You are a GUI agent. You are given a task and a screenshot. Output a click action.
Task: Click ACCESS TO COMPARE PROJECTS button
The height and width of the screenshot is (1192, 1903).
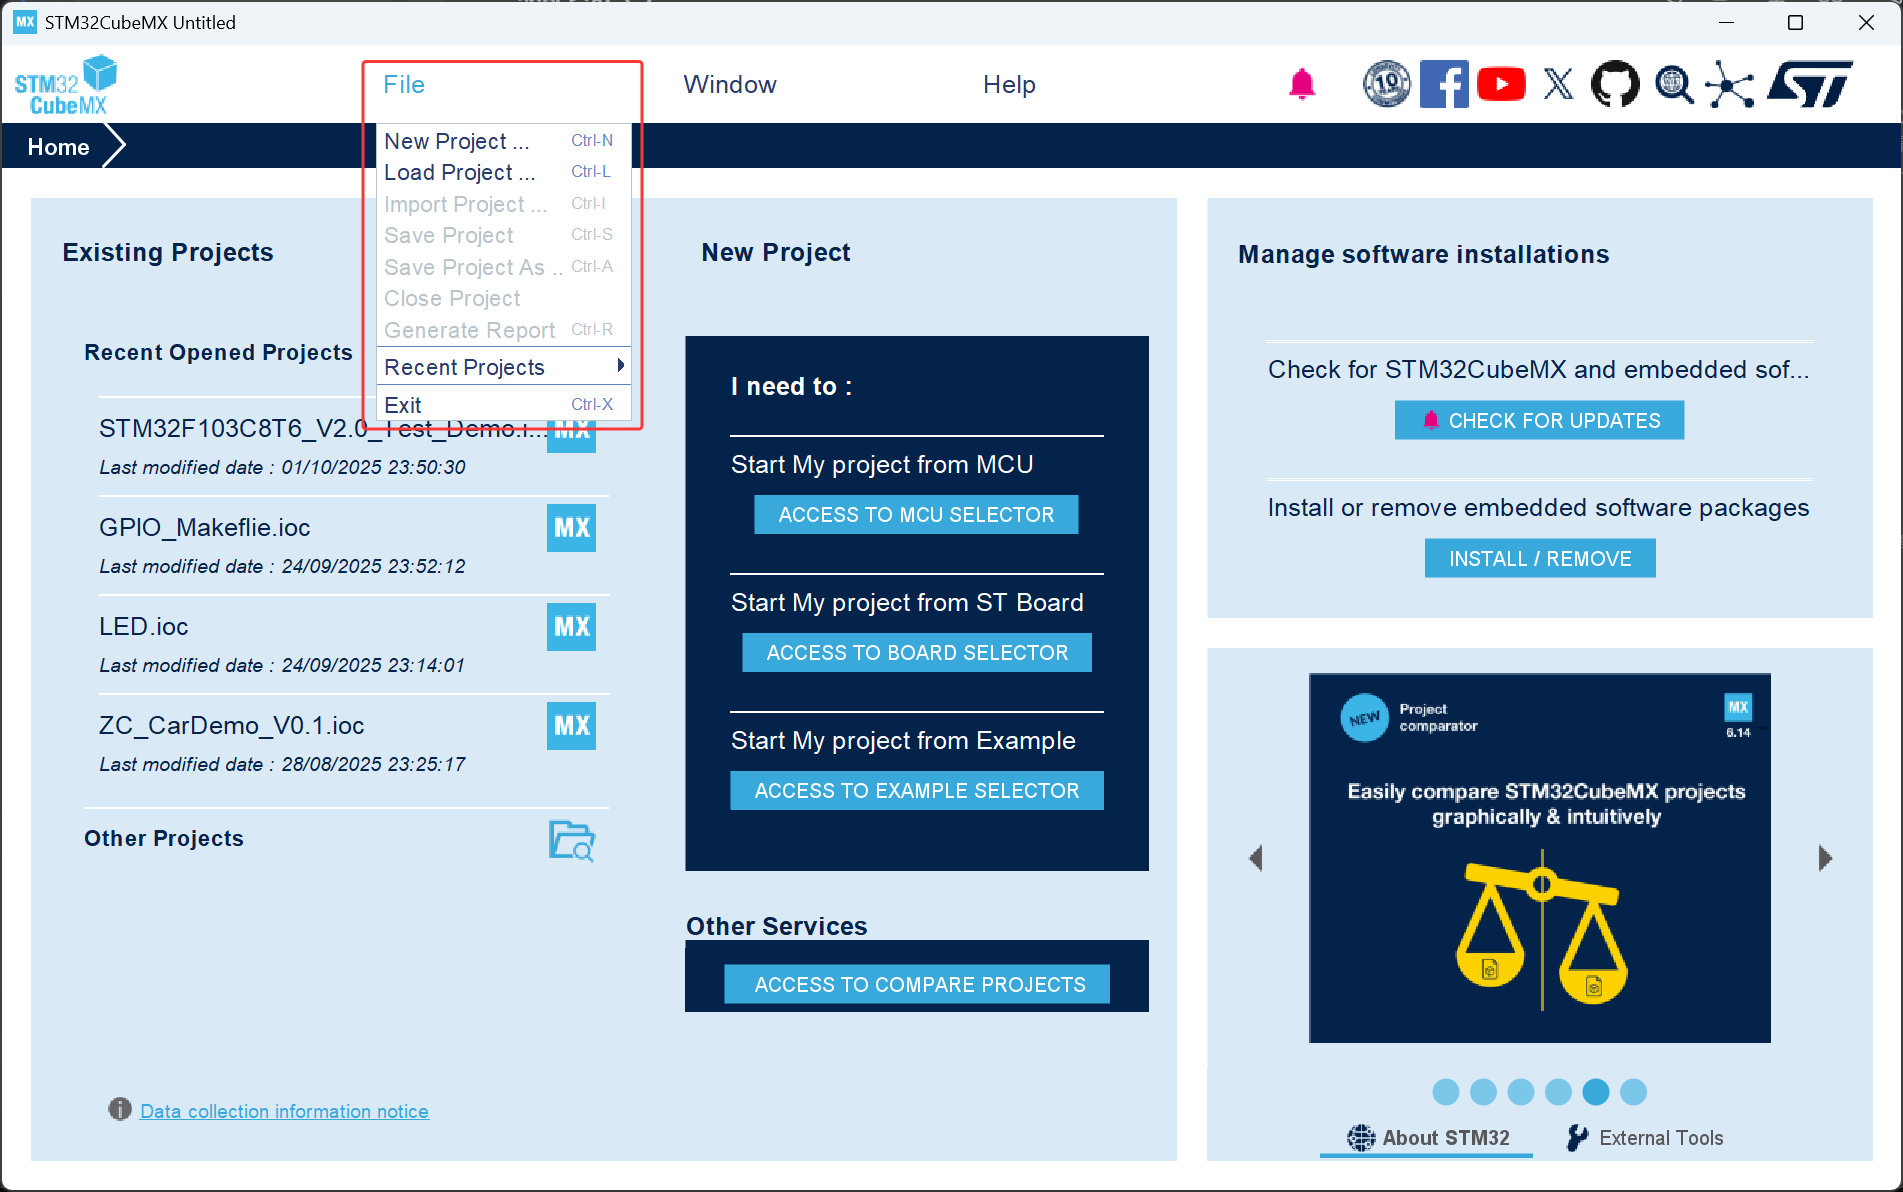coord(917,985)
